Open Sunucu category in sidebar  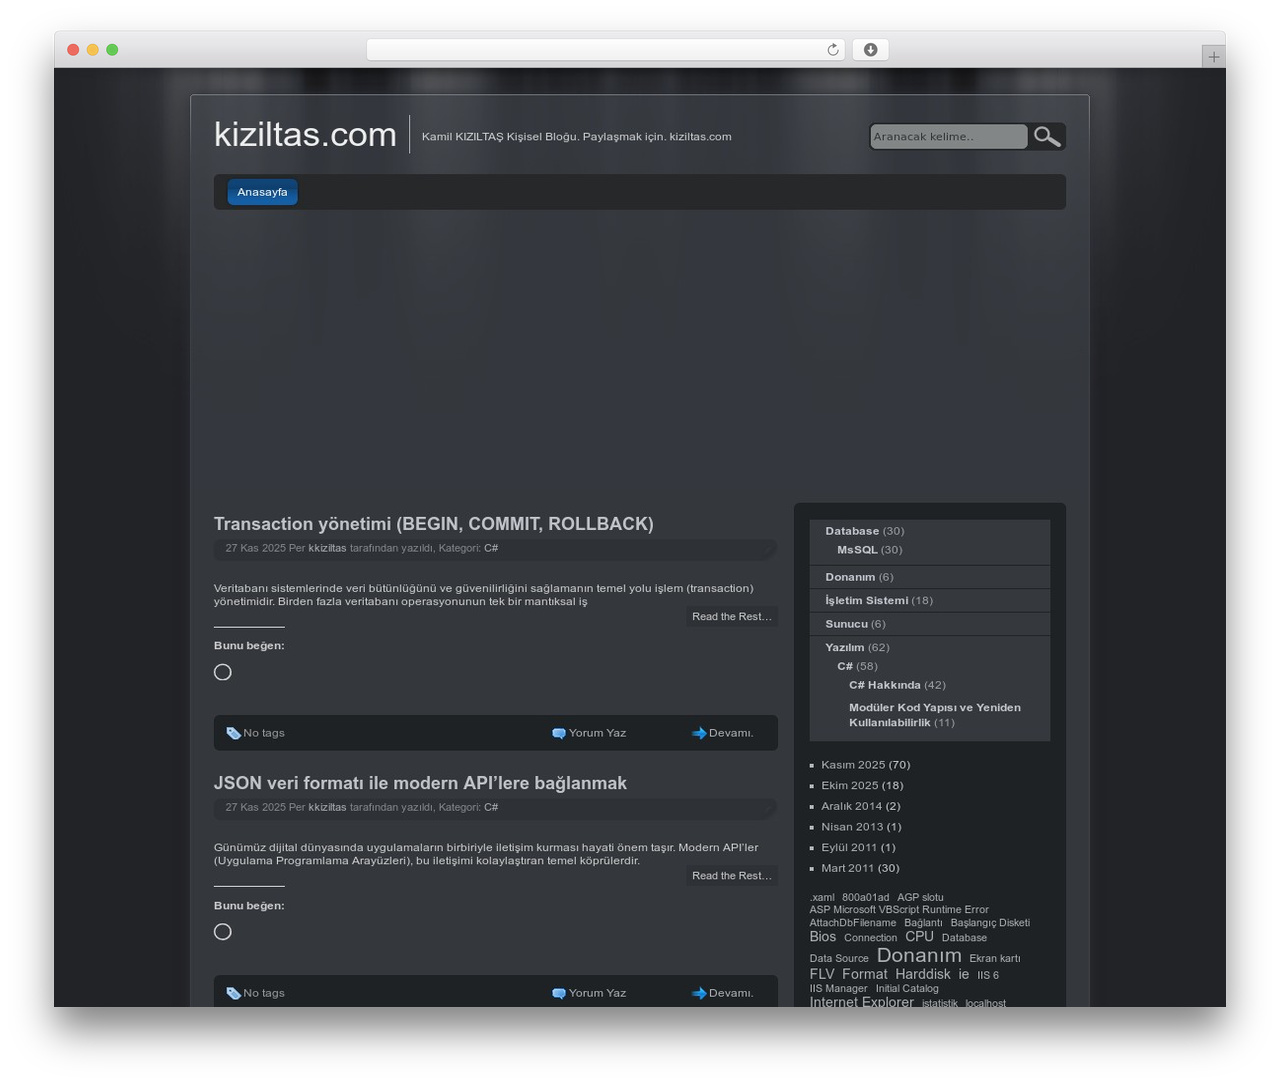tap(846, 624)
